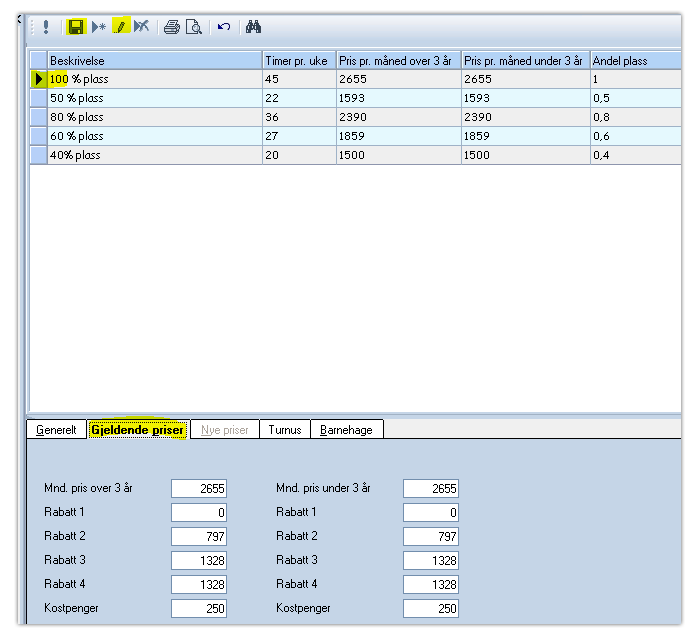This screenshot has width=695, height=636.
Task: Select the 40% plass row
Action: [x=355, y=155]
